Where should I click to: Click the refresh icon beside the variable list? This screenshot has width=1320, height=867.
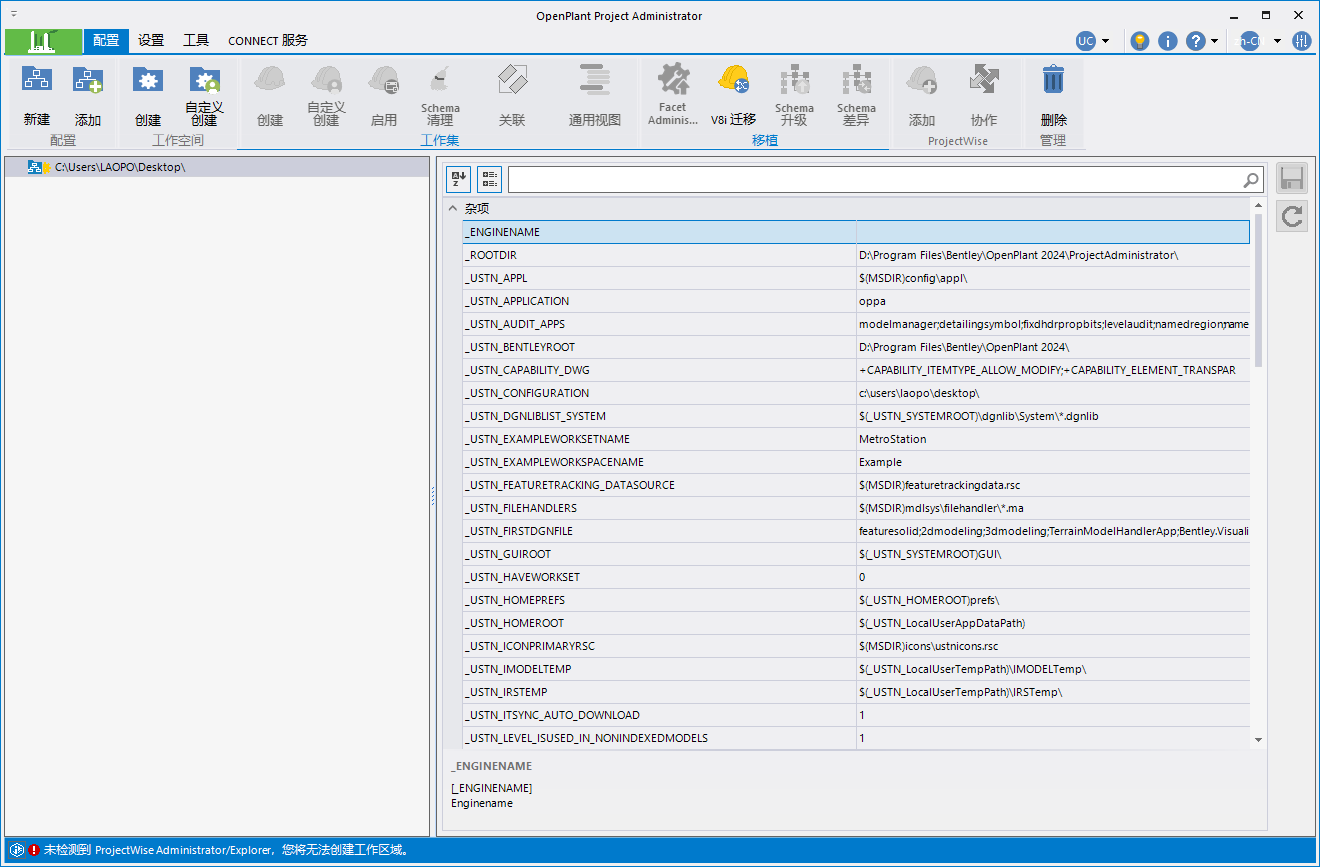click(1291, 216)
